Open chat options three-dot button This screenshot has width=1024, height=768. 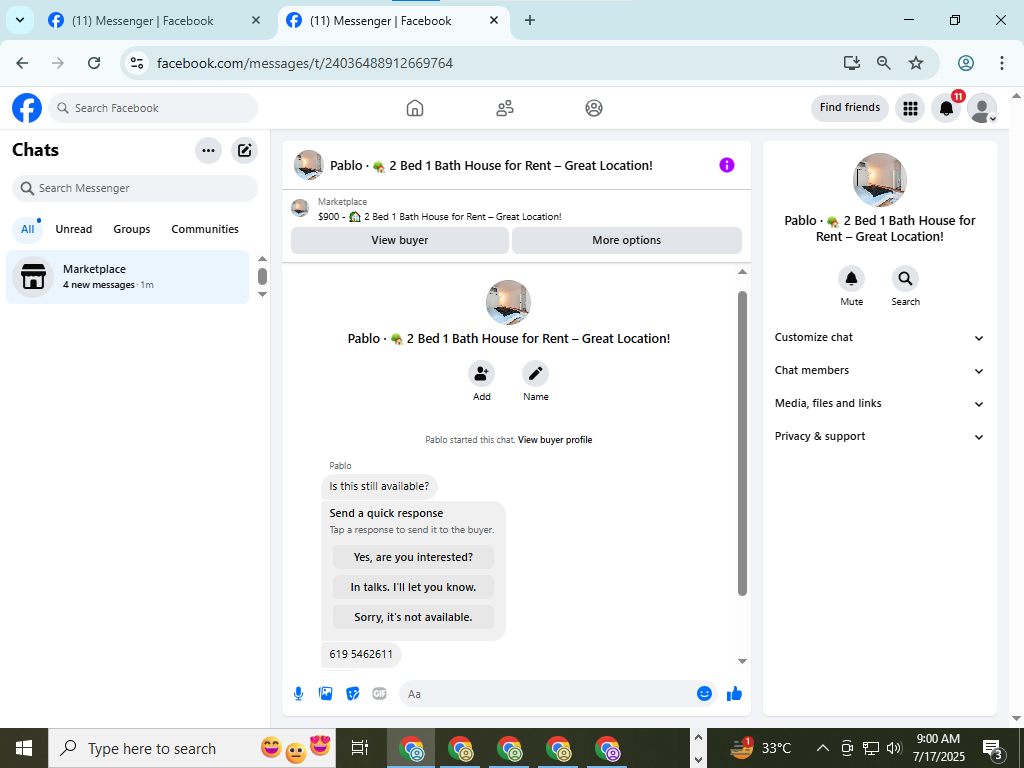208,151
